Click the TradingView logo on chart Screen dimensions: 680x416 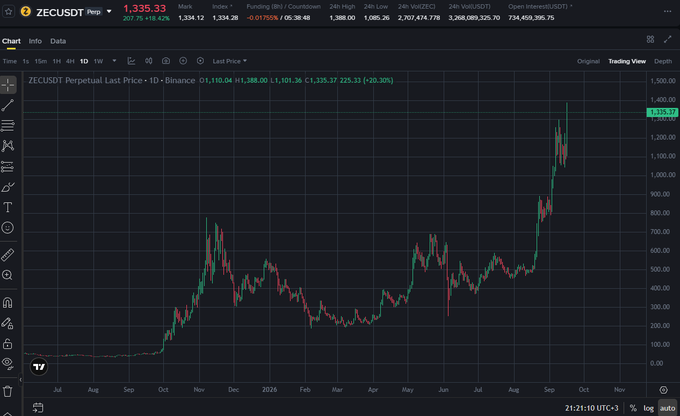pyautogui.click(x=39, y=367)
